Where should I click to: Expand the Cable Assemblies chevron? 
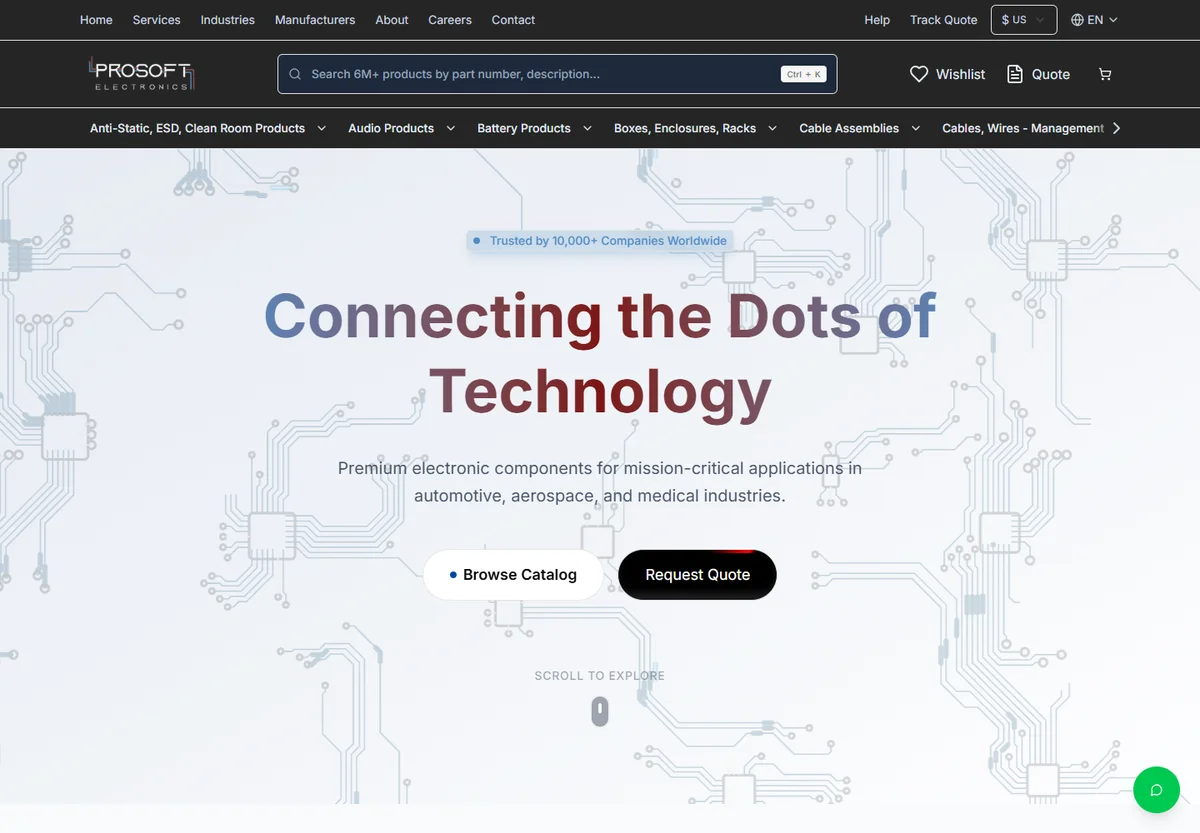915,128
